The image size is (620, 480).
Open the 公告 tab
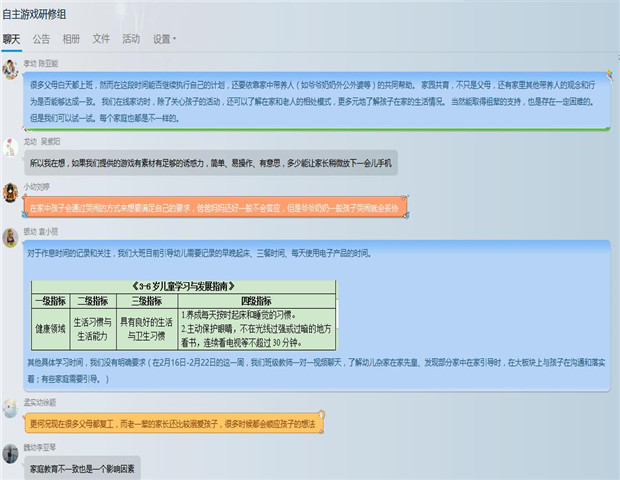(x=41, y=39)
